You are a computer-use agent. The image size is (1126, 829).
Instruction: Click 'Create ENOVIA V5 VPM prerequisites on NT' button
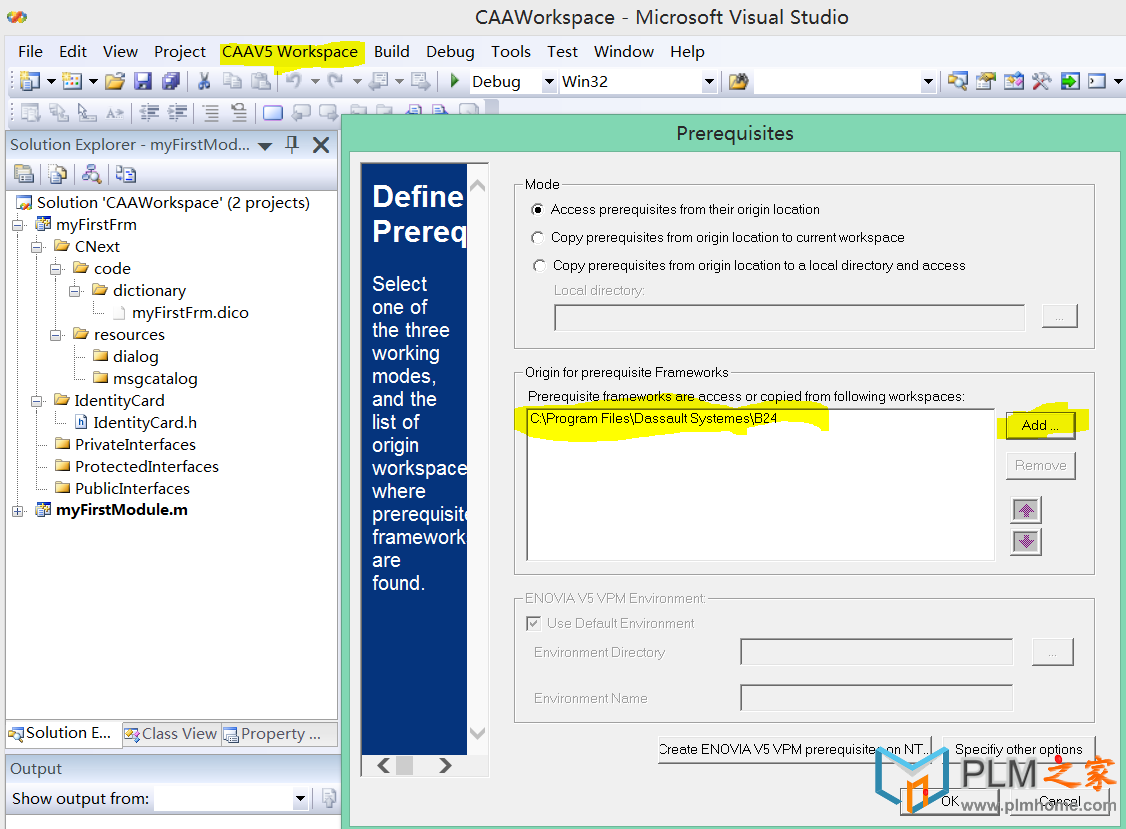point(795,749)
